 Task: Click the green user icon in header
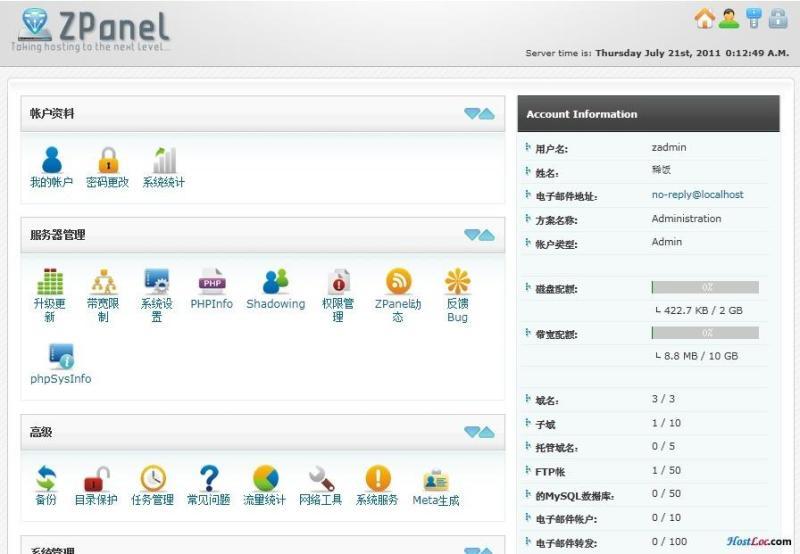[x=729, y=18]
